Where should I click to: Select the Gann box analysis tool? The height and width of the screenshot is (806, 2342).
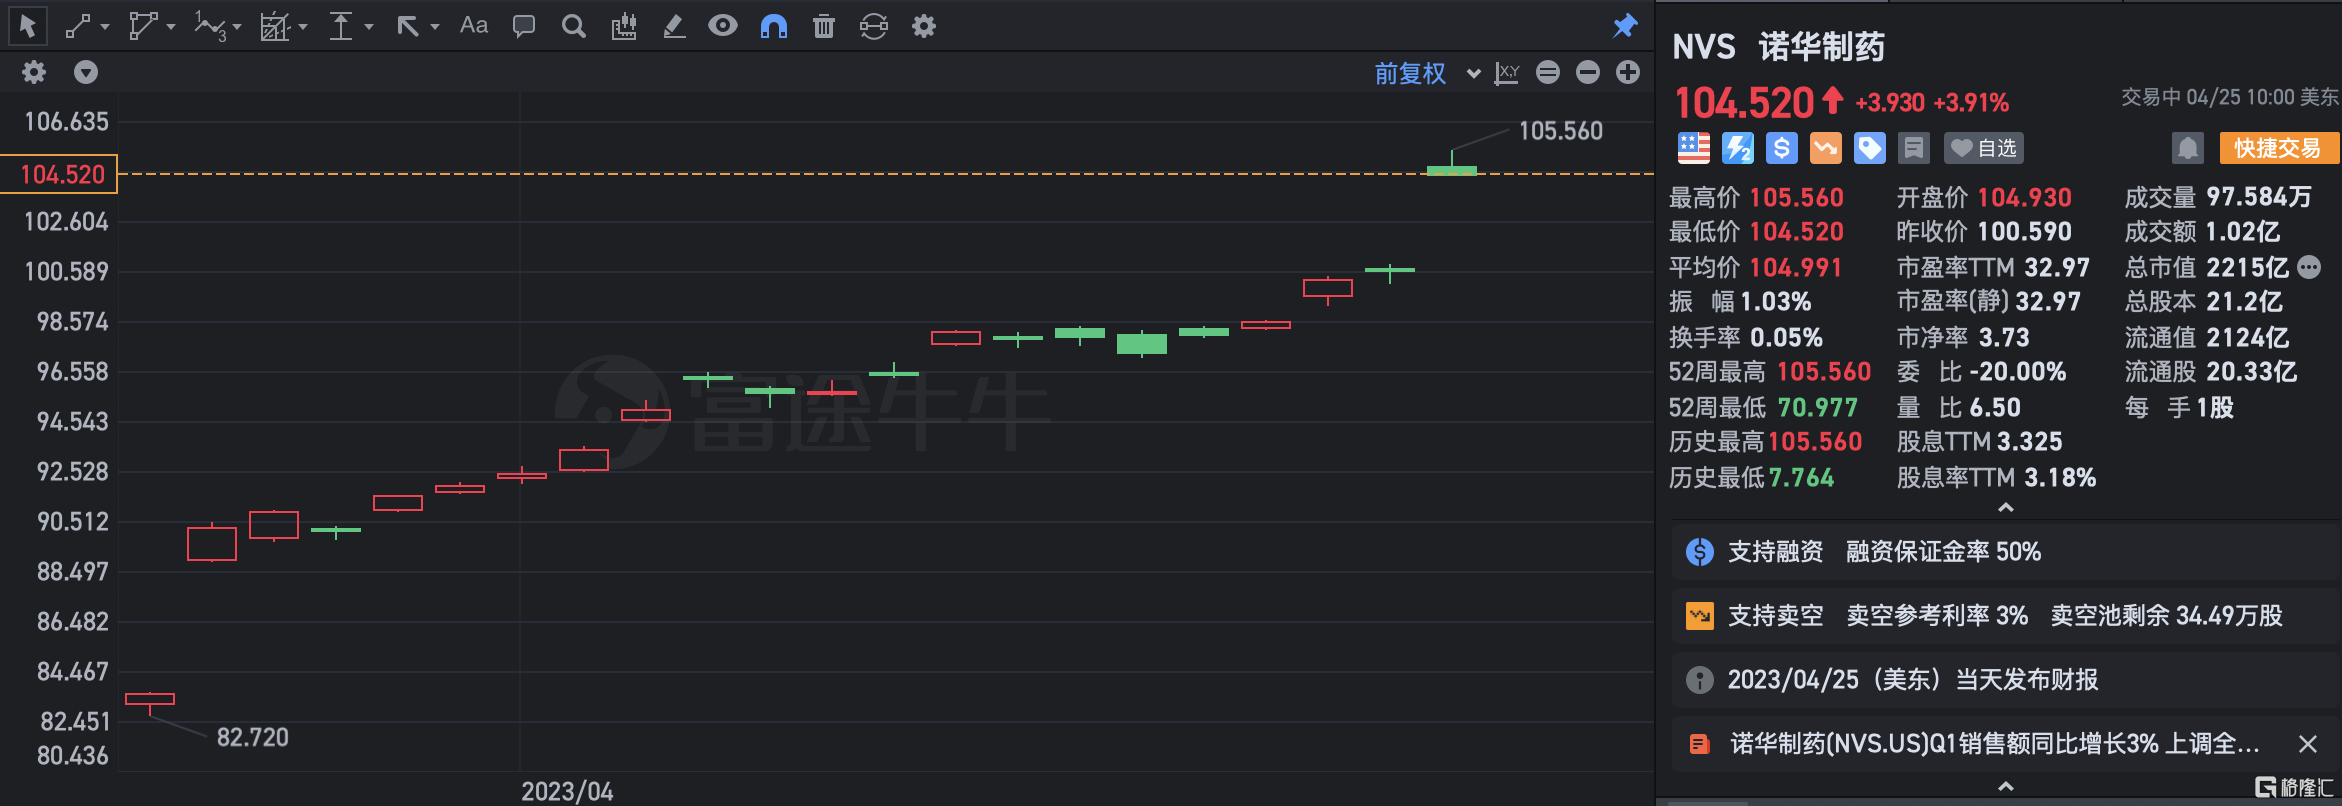[x=275, y=26]
